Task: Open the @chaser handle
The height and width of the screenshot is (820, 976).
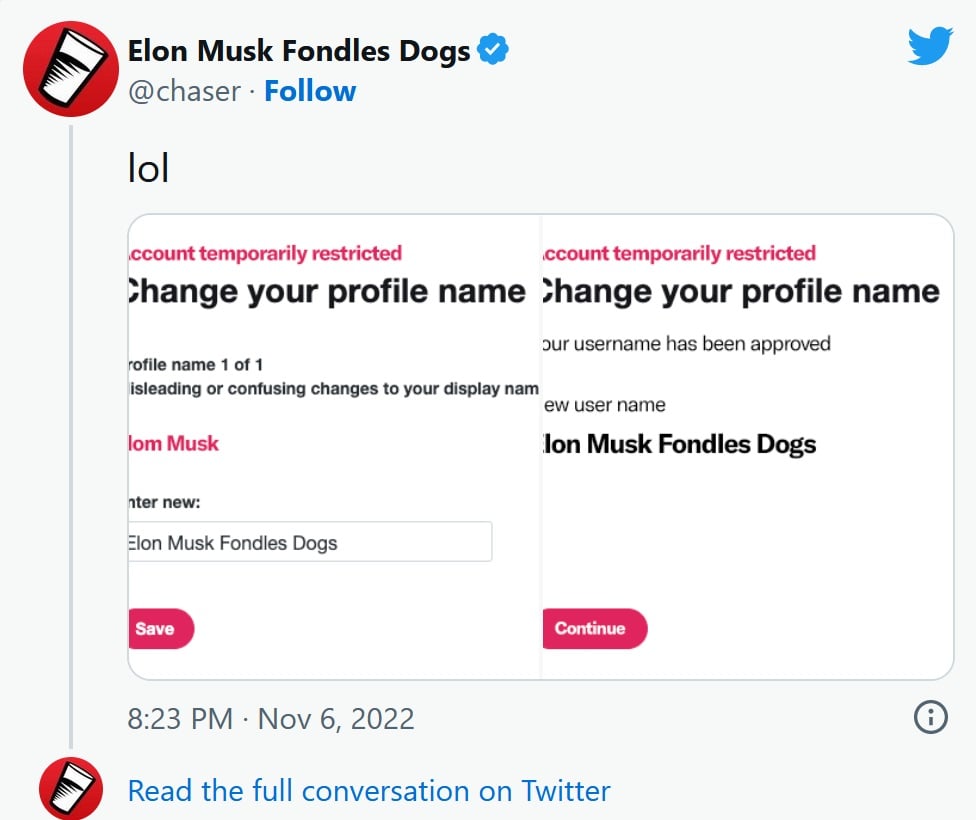Action: tap(184, 92)
